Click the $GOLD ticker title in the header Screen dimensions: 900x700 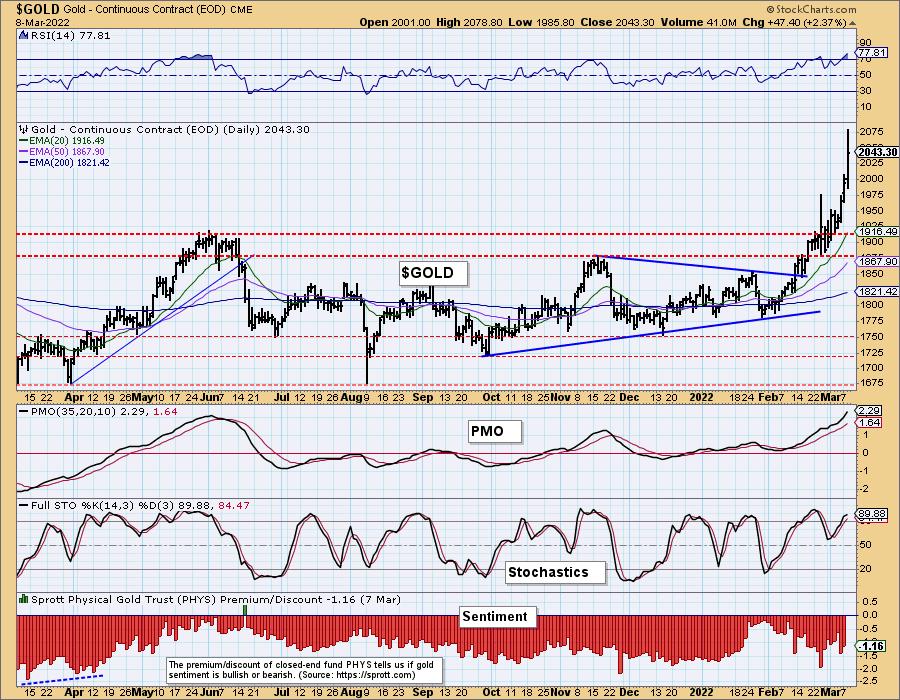(x=38, y=9)
